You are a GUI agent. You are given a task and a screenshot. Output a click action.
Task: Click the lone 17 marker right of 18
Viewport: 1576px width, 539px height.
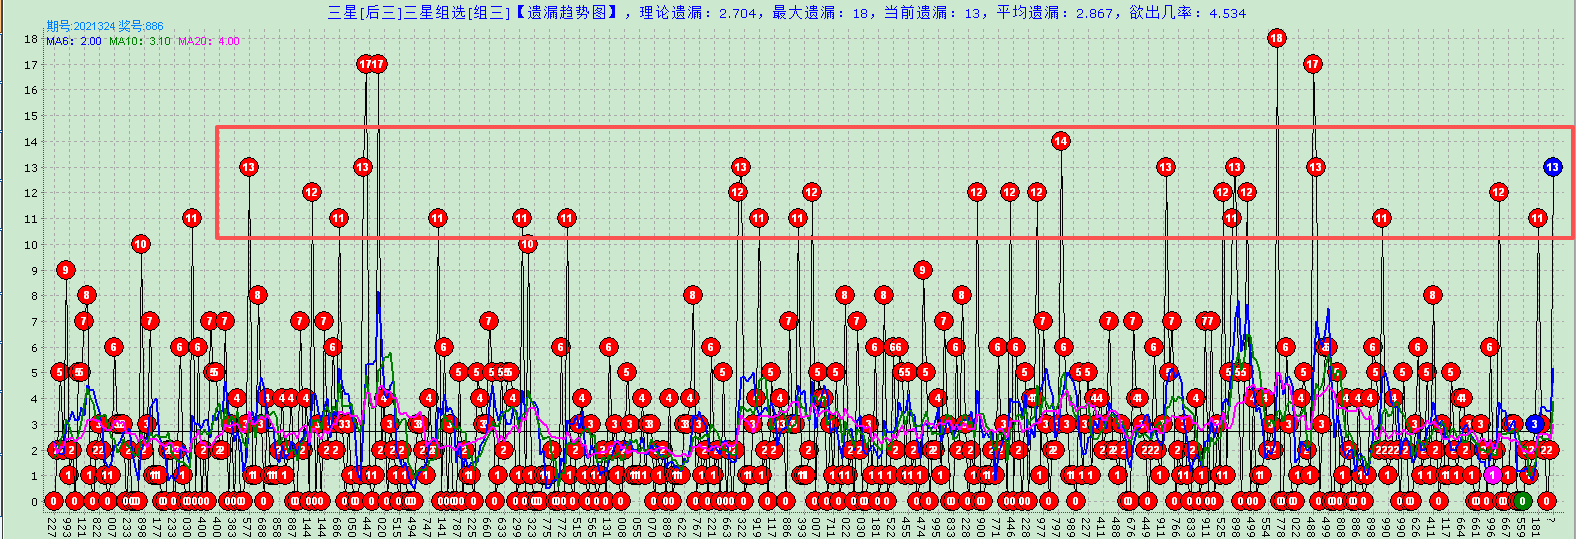tap(1313, 64)
